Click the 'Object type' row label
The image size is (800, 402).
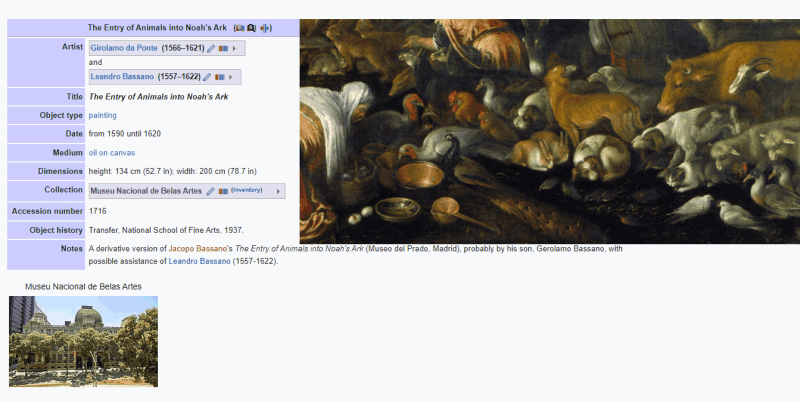point(61,115)
